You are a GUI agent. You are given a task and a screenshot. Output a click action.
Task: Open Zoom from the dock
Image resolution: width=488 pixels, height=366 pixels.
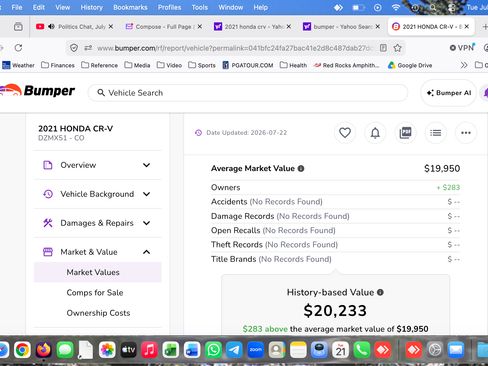pos(256,350)
